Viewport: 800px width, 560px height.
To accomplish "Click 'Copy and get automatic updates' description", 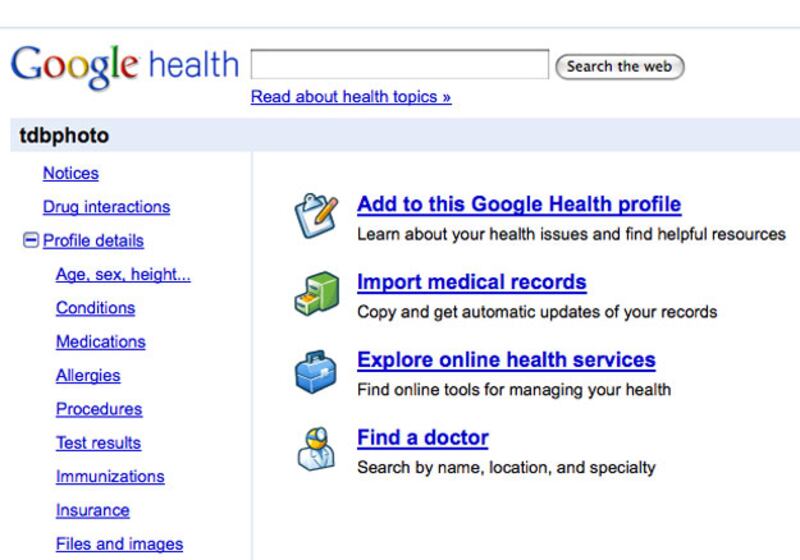I will click(537, 312).
